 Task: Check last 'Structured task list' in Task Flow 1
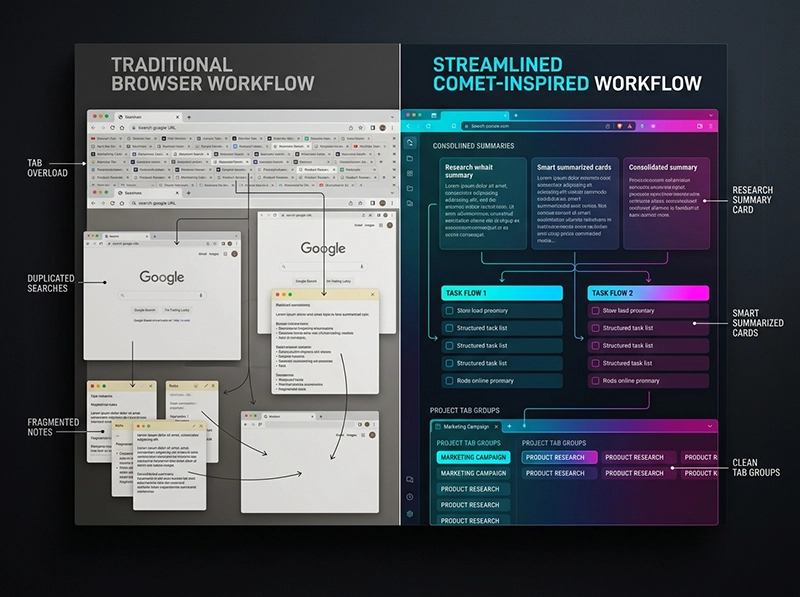449,363
